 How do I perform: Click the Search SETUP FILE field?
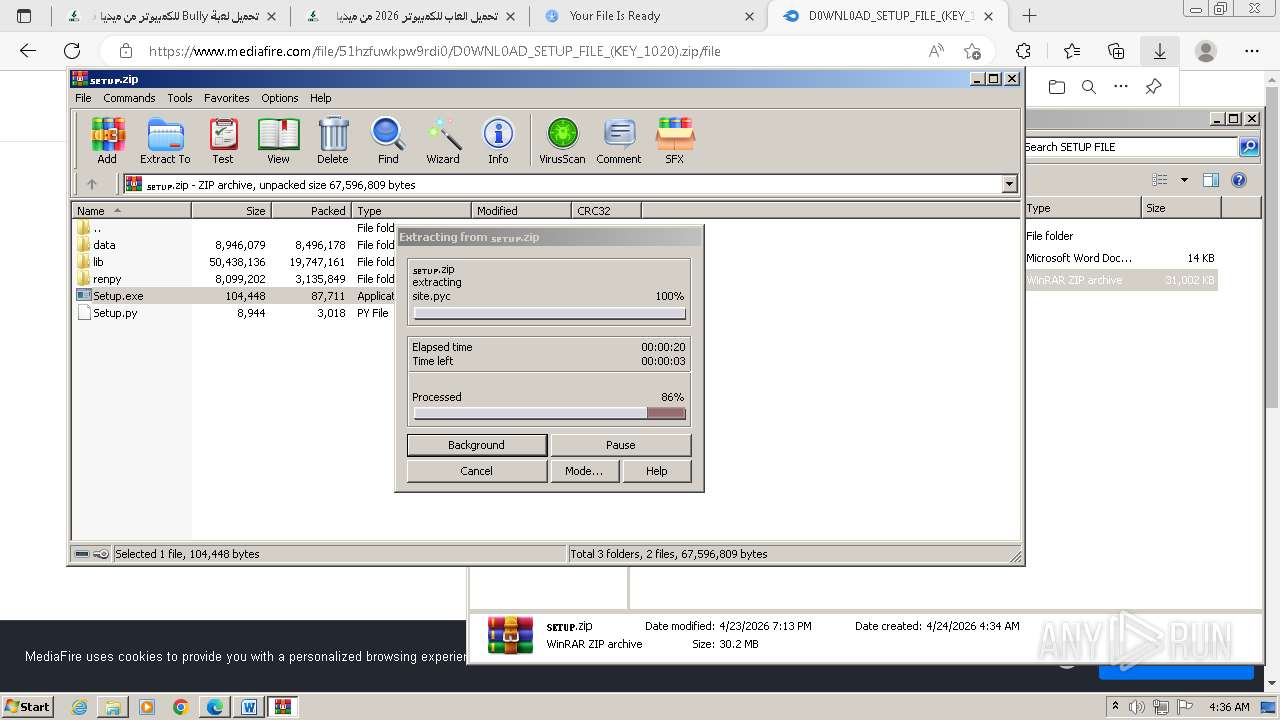[x=1130, y=147]
